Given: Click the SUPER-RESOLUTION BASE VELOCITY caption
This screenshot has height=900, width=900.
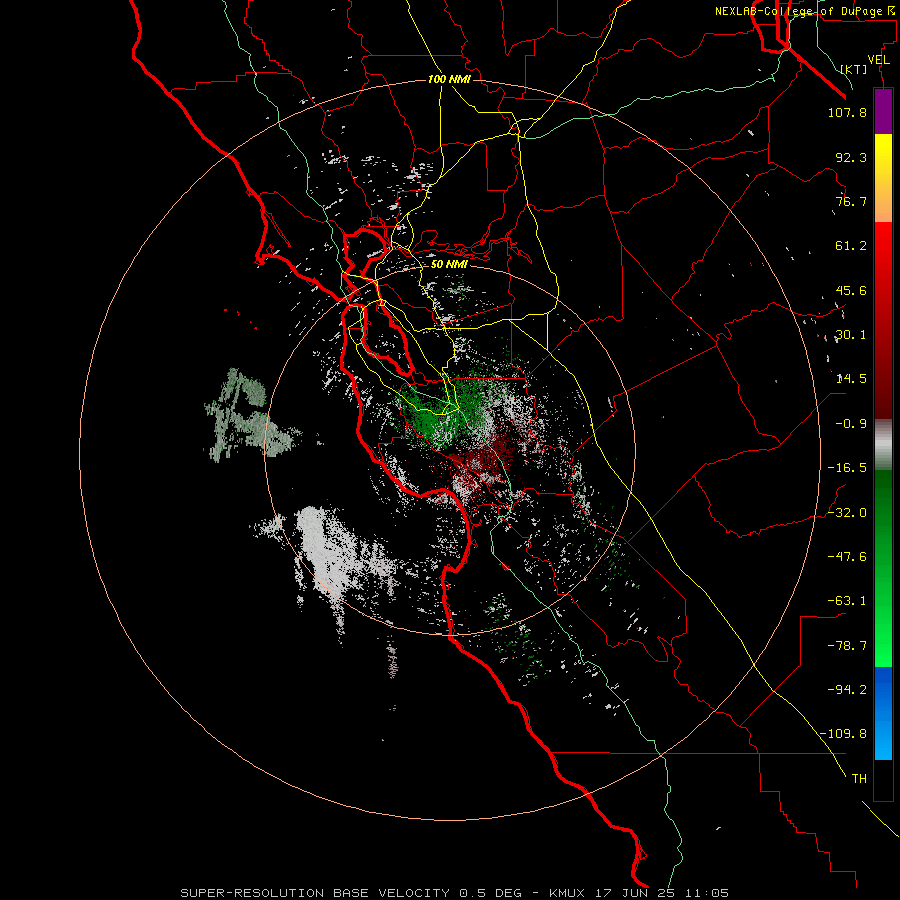Looking at the screenshot, I should (x=315, y=893).
